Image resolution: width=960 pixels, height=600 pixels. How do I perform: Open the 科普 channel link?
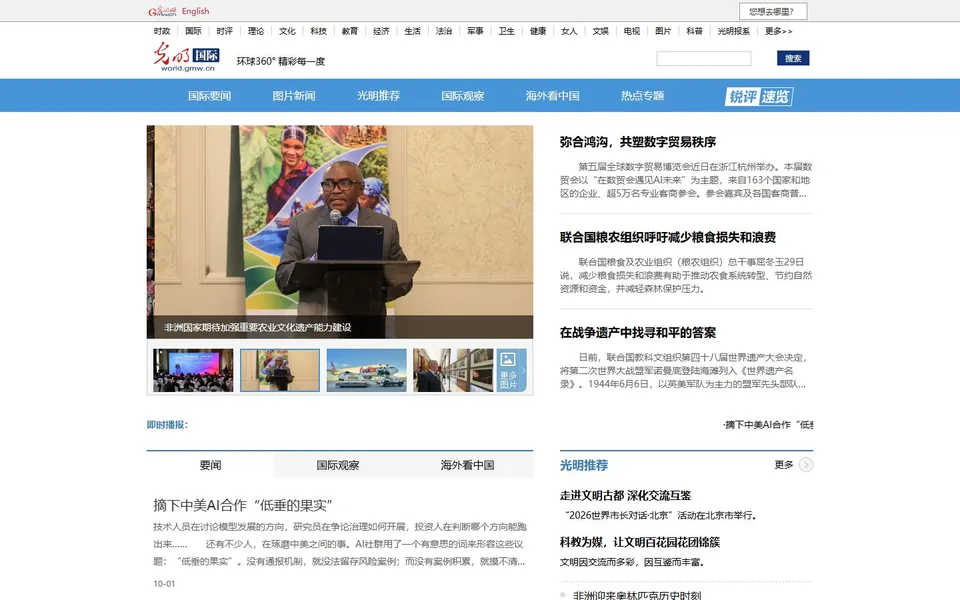694,31
